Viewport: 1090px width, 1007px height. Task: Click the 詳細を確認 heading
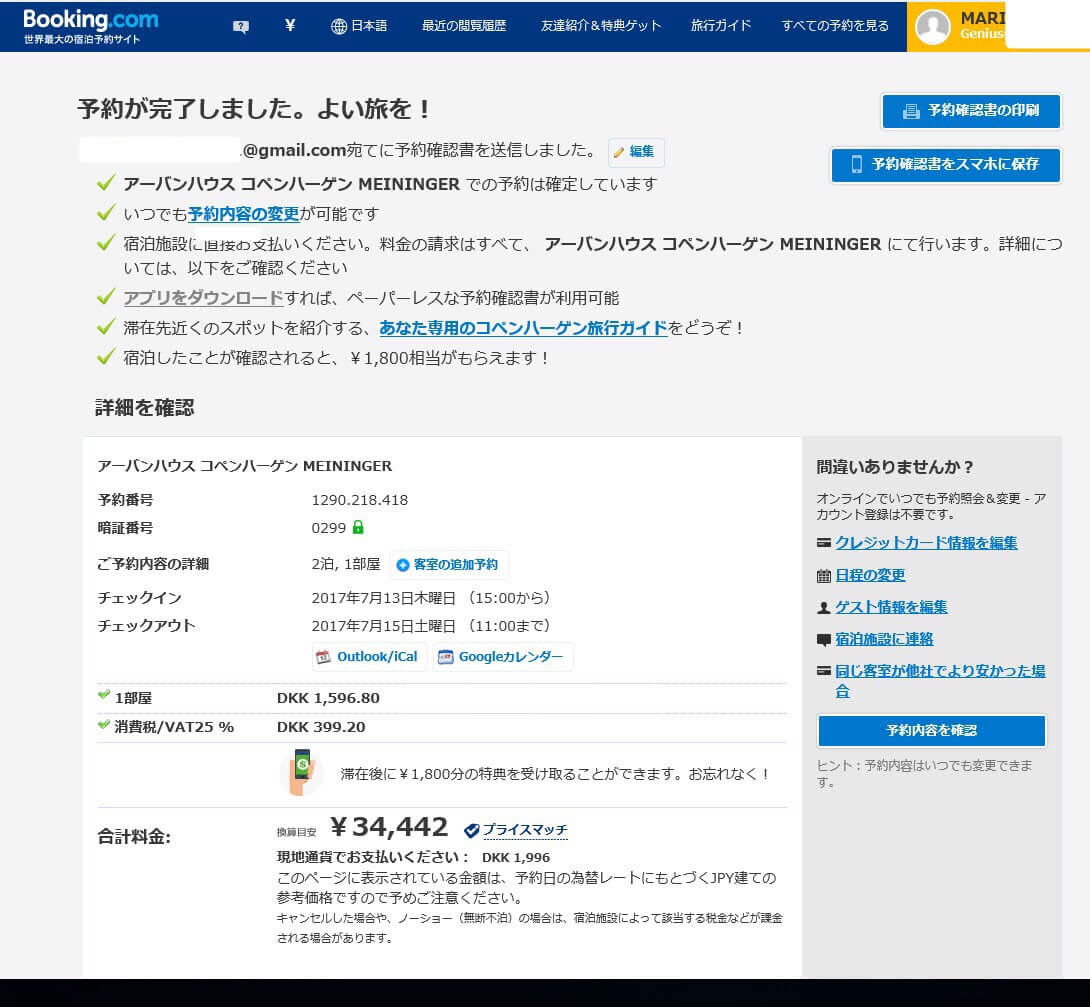(145, 408)
